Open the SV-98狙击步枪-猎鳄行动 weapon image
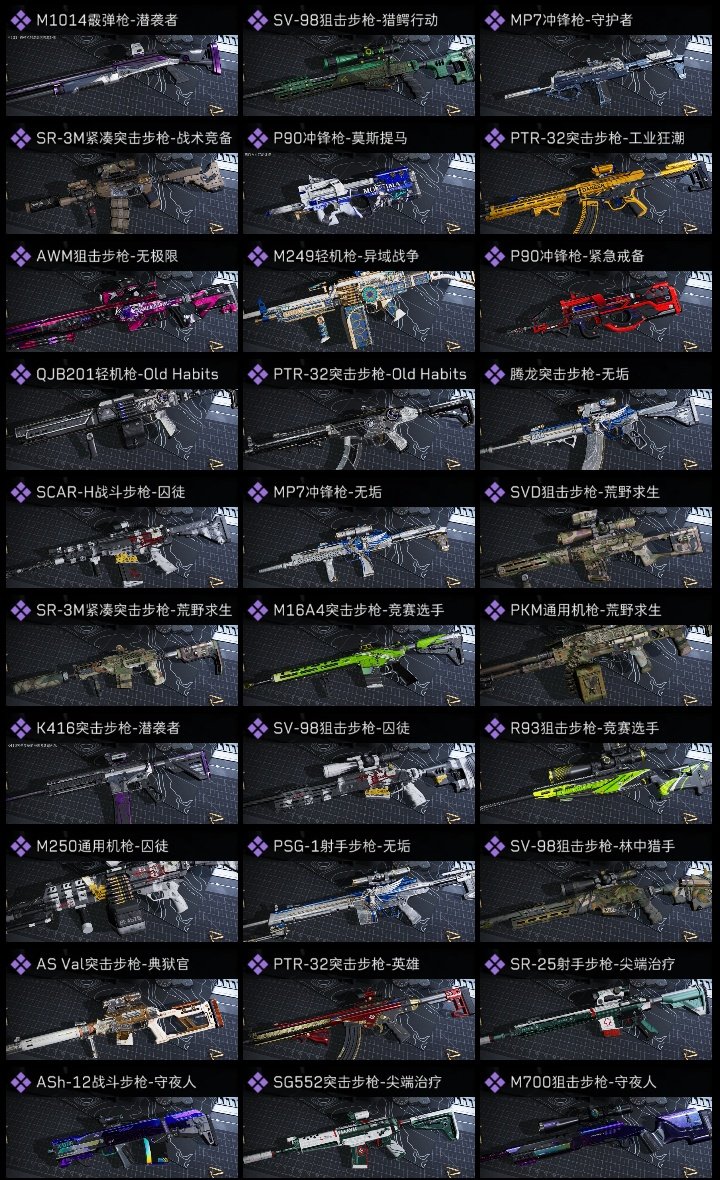720x1180 pixels. click(x=359, y=75)
